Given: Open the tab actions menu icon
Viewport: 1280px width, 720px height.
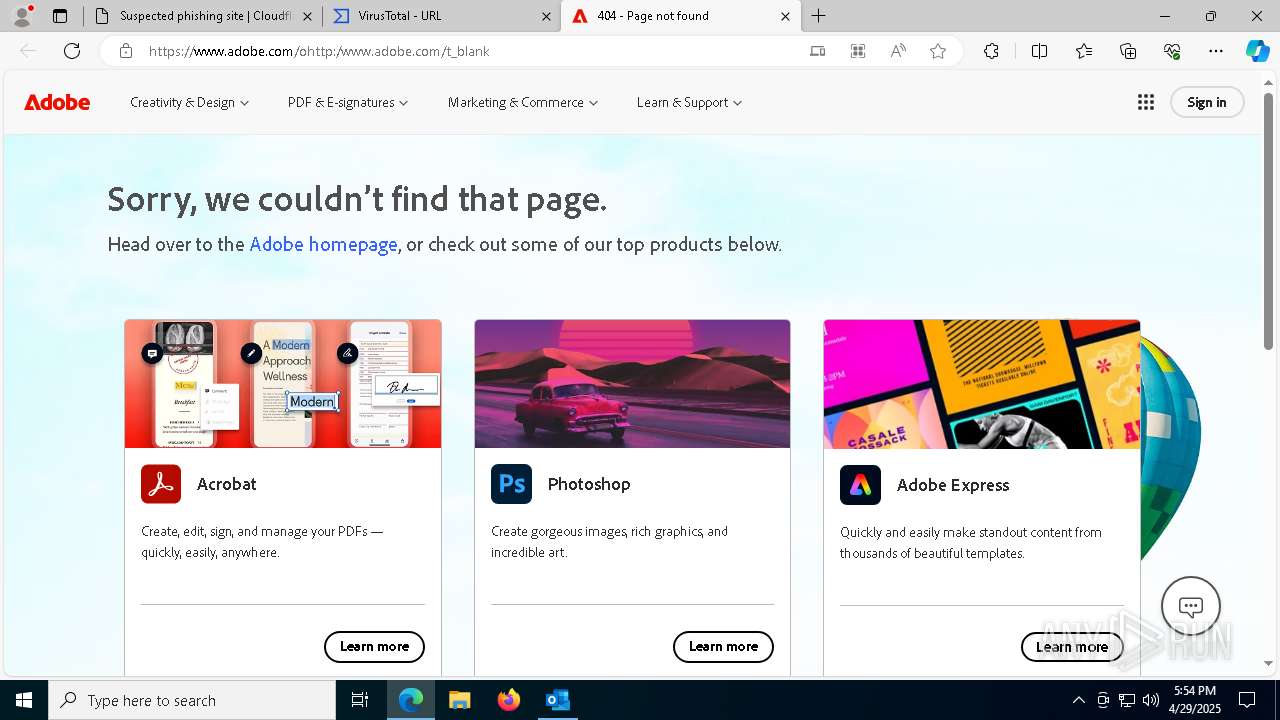Looking at the screenshot, I should 60,16.
